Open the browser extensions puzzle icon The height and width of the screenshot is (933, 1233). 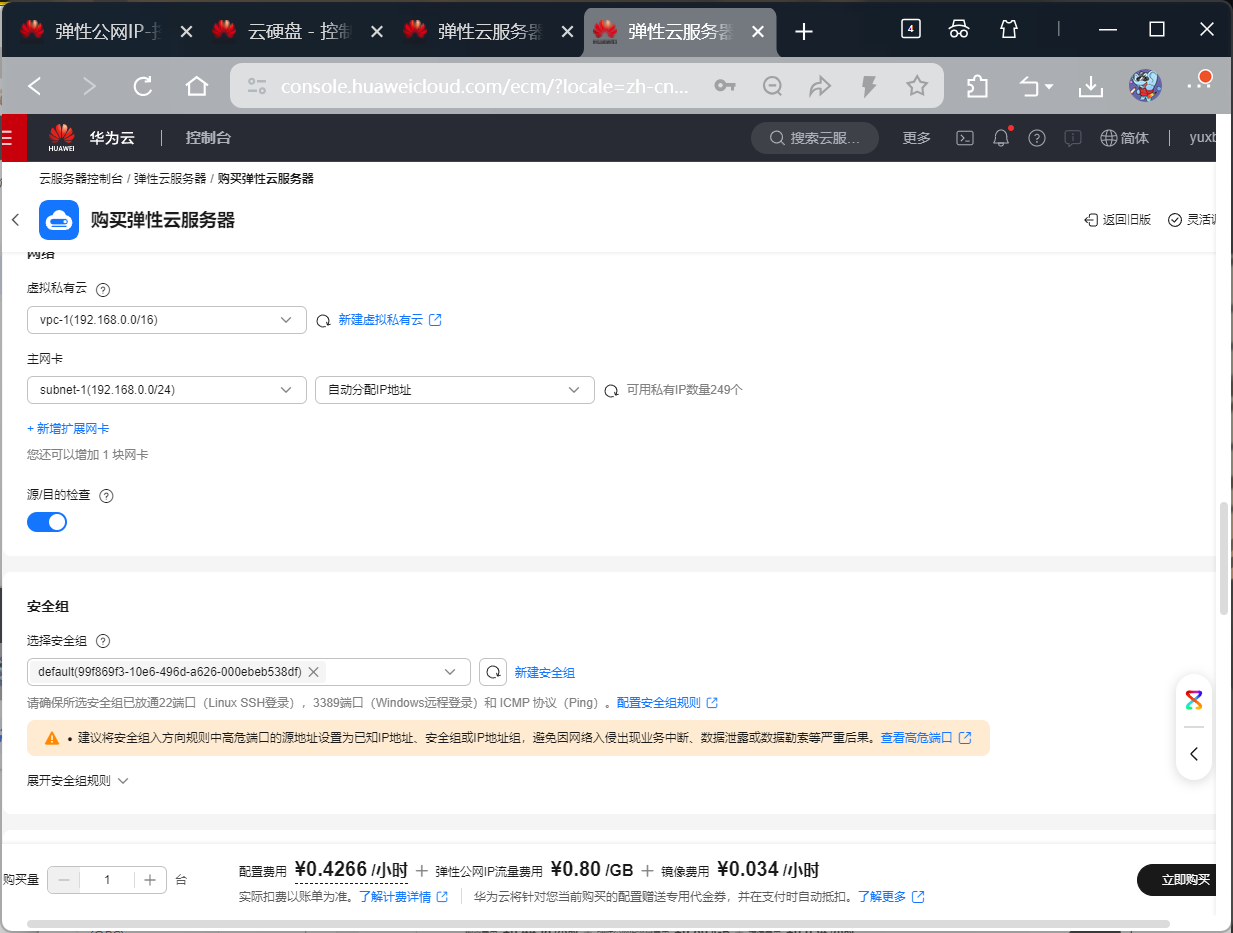[x=977, y=87]
